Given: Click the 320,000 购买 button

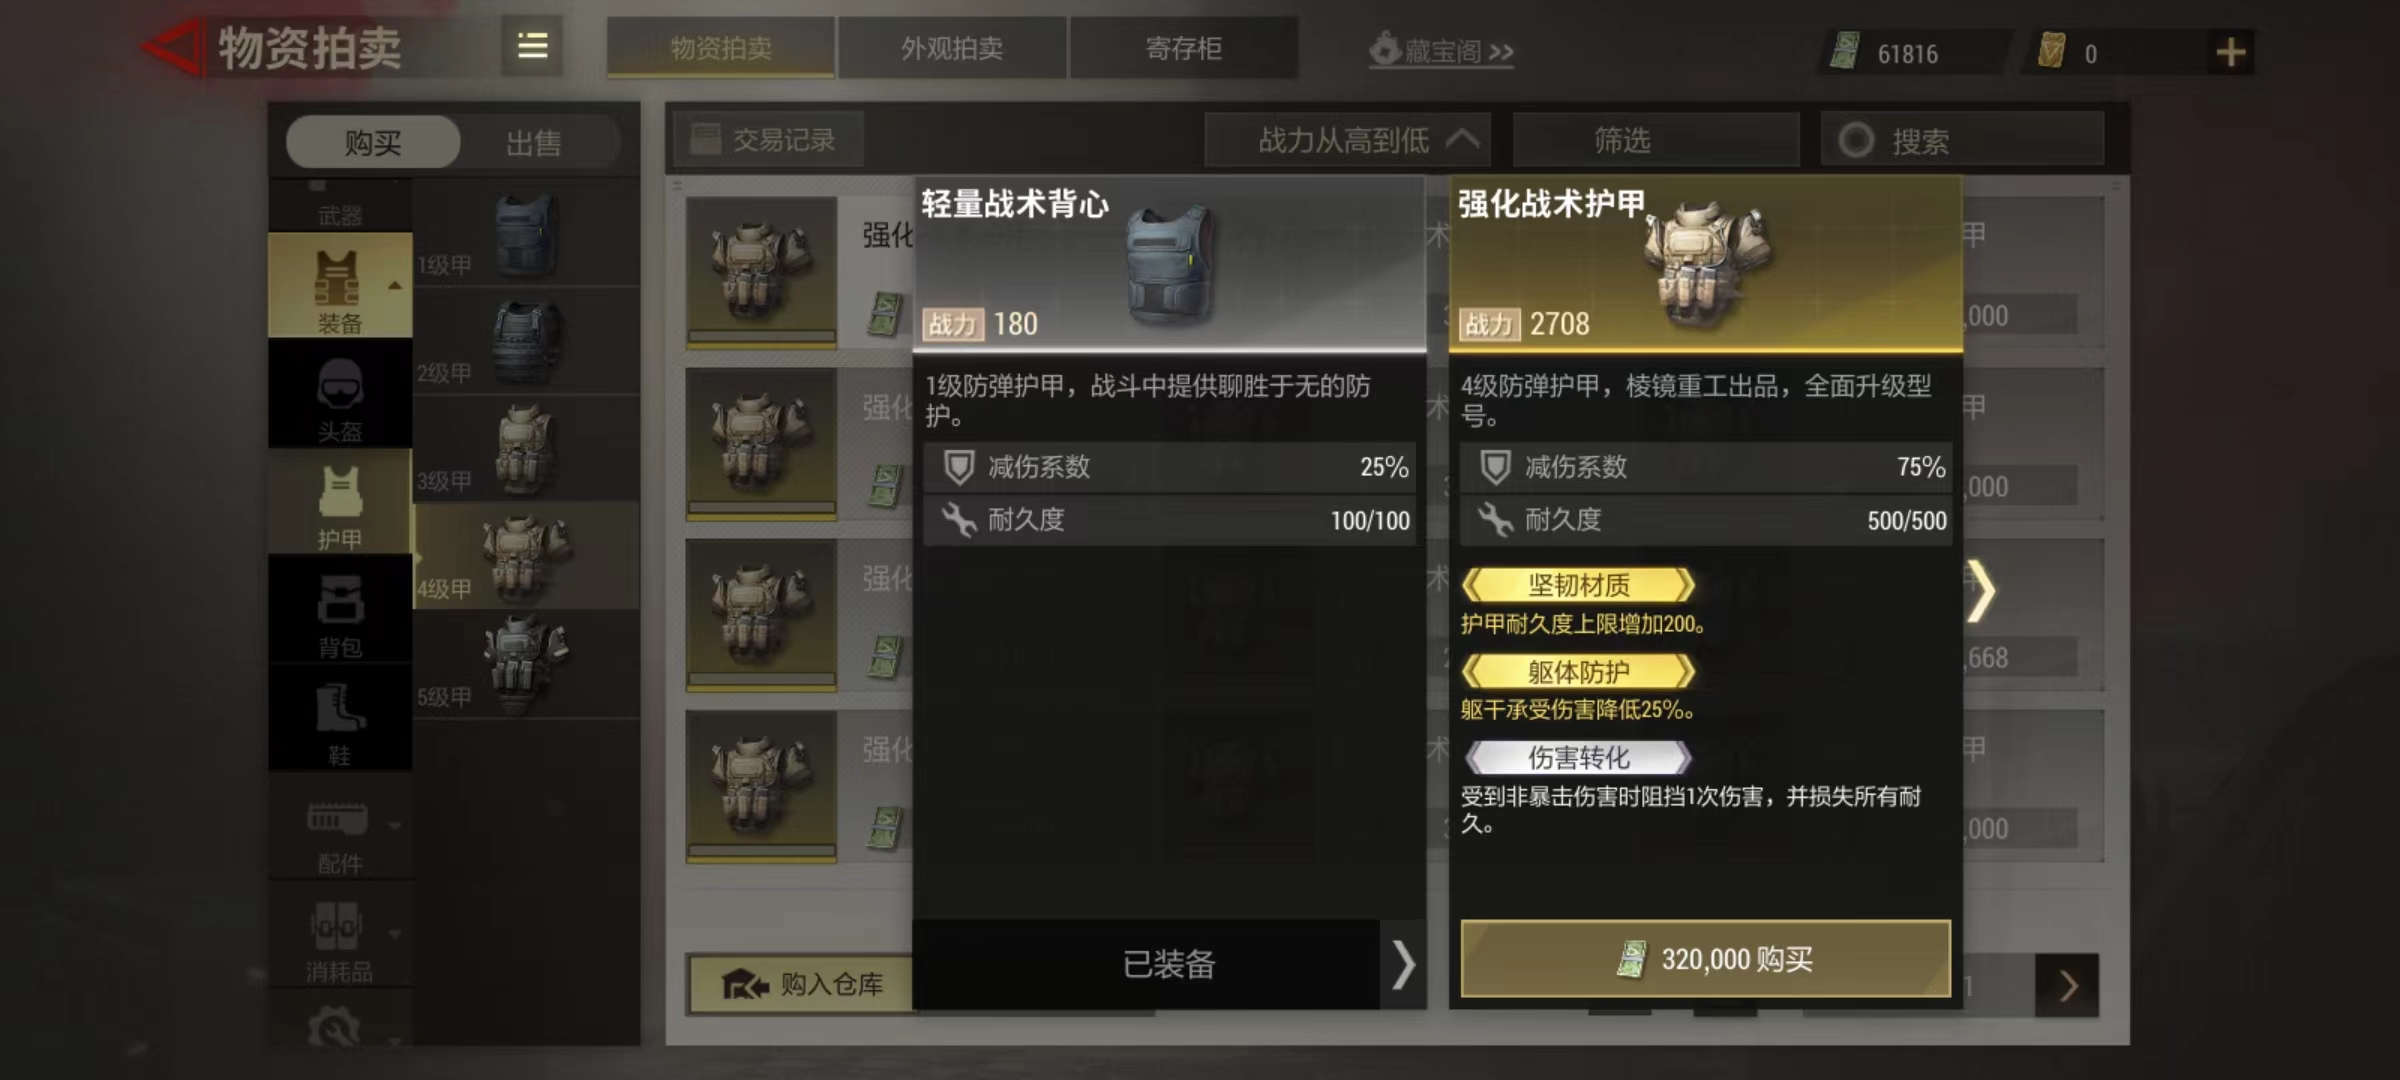Looking at the screenshot, I should [1705, 958].
